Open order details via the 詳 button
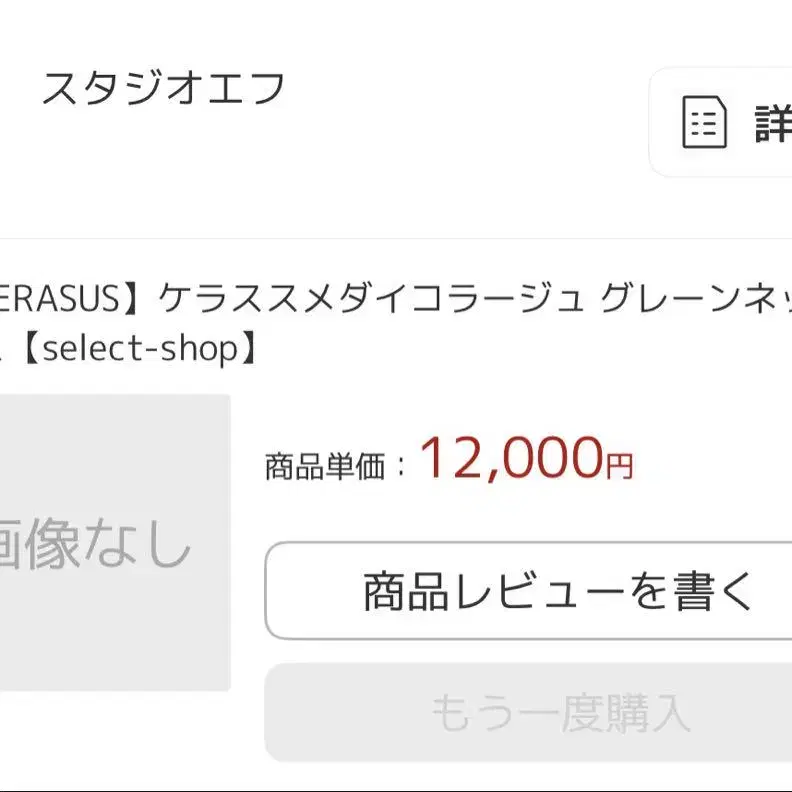Screen dimensions: 792x792 click(721, 122)
